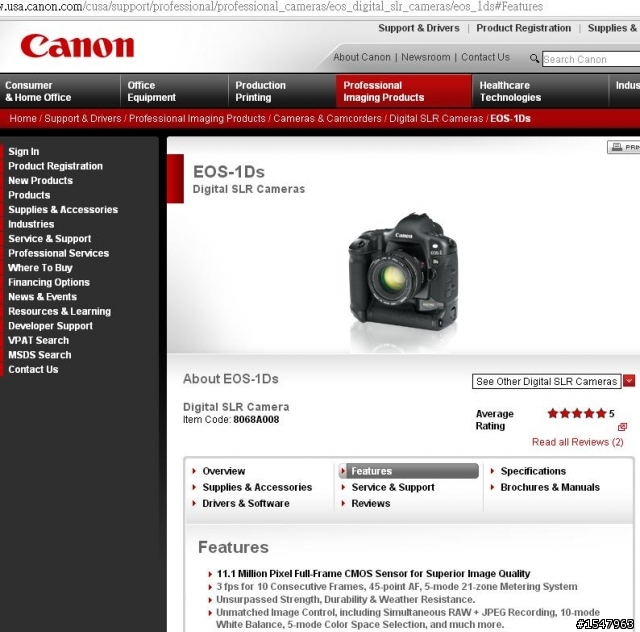Viewport: 640px width, 632px height.
Task: Click the five-star average rating
Action: click(576, 414)
